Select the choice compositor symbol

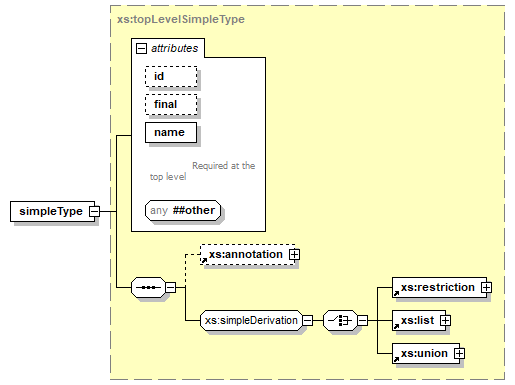pyautogui.click(x=340, y=321)
